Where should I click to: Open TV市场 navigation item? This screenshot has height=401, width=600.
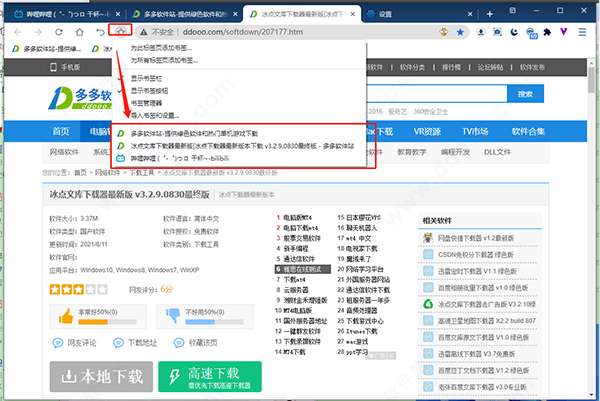click(475, 132)
